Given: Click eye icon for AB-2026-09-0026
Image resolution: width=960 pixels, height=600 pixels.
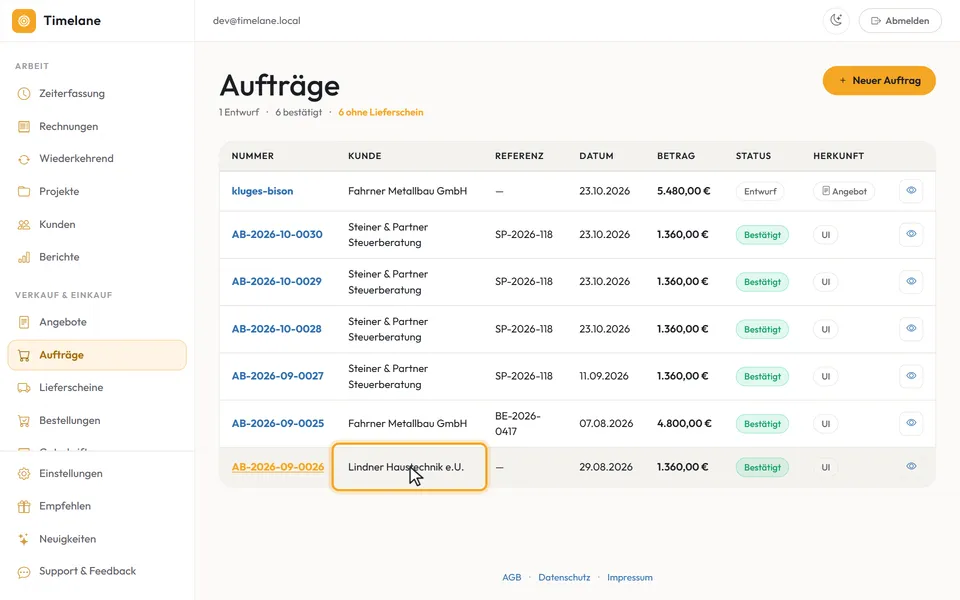Looking at the screenshot, I should [x=911, y=467].
